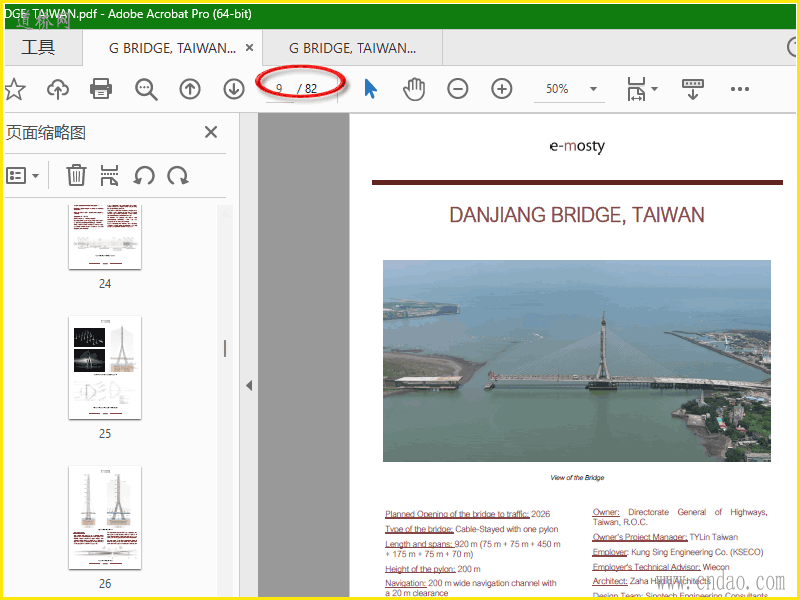Viewport: 800px width, 600px height.
Task: Select the page 25 thumbnail
Action: (x=105, y=368)
